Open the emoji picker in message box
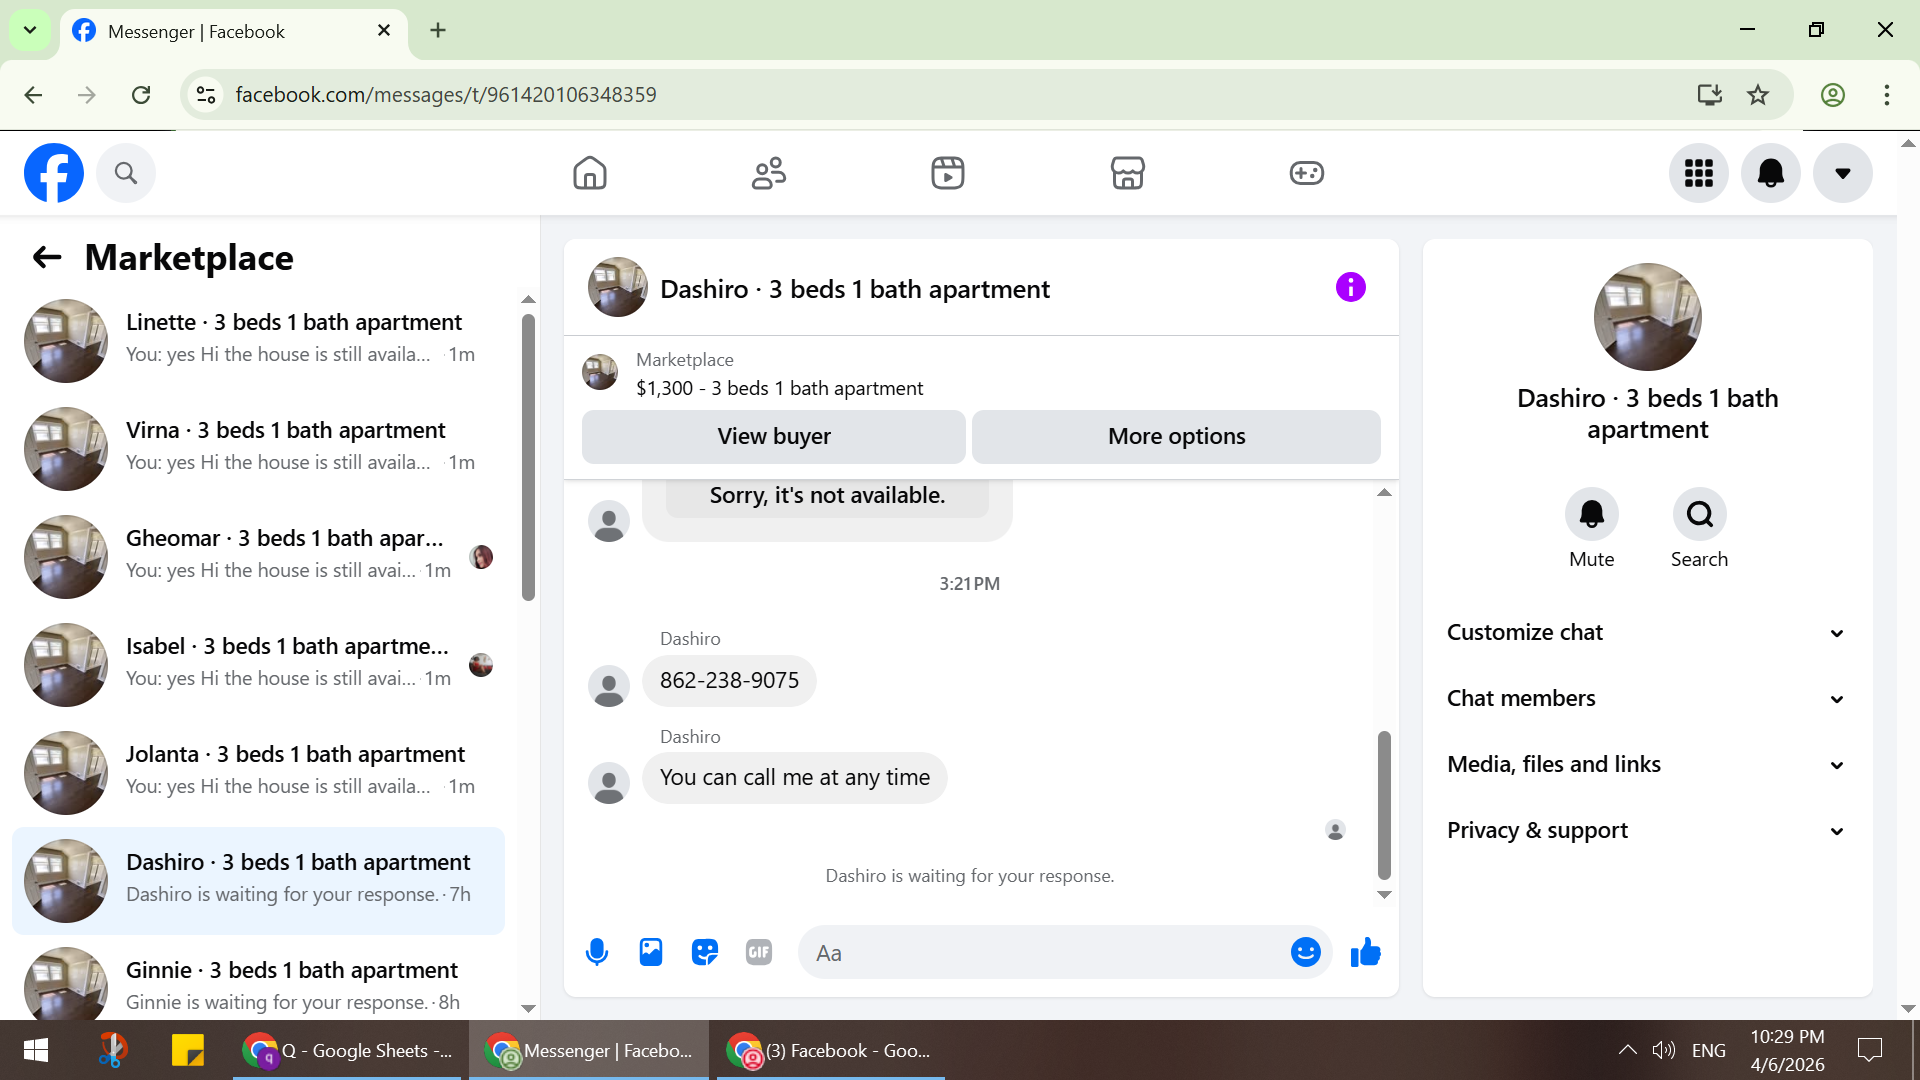The width and height of the screenshot is (1920, 1080). coord(1306,952)
